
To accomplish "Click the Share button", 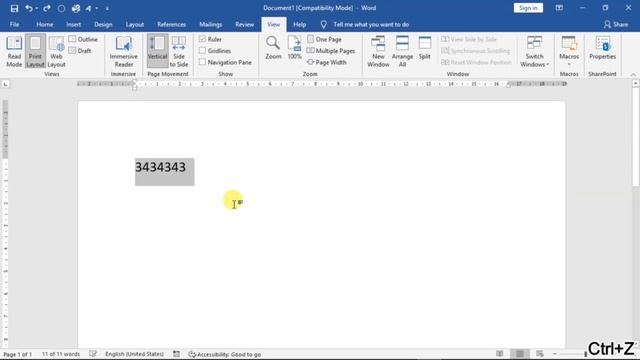I will (x=616, y=24).
